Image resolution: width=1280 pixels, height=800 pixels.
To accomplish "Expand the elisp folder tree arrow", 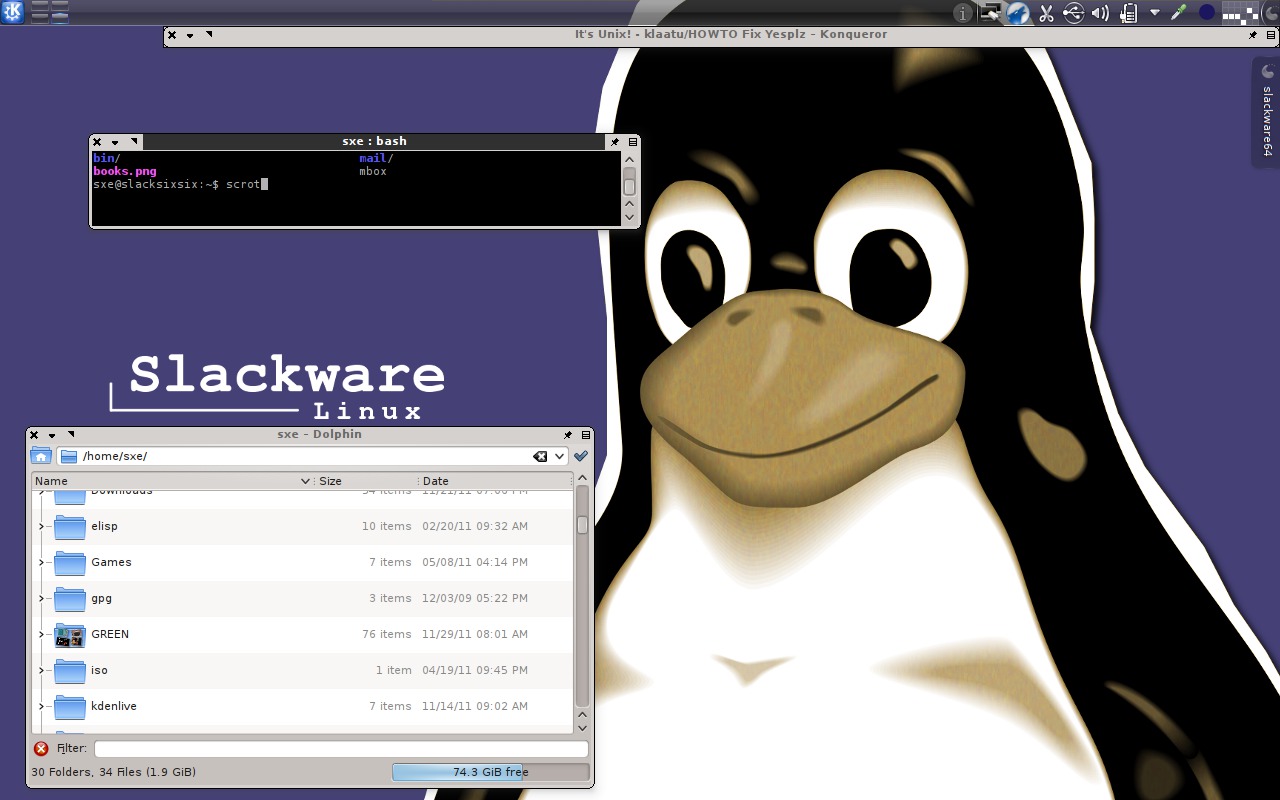I will (x=41, y=526).
